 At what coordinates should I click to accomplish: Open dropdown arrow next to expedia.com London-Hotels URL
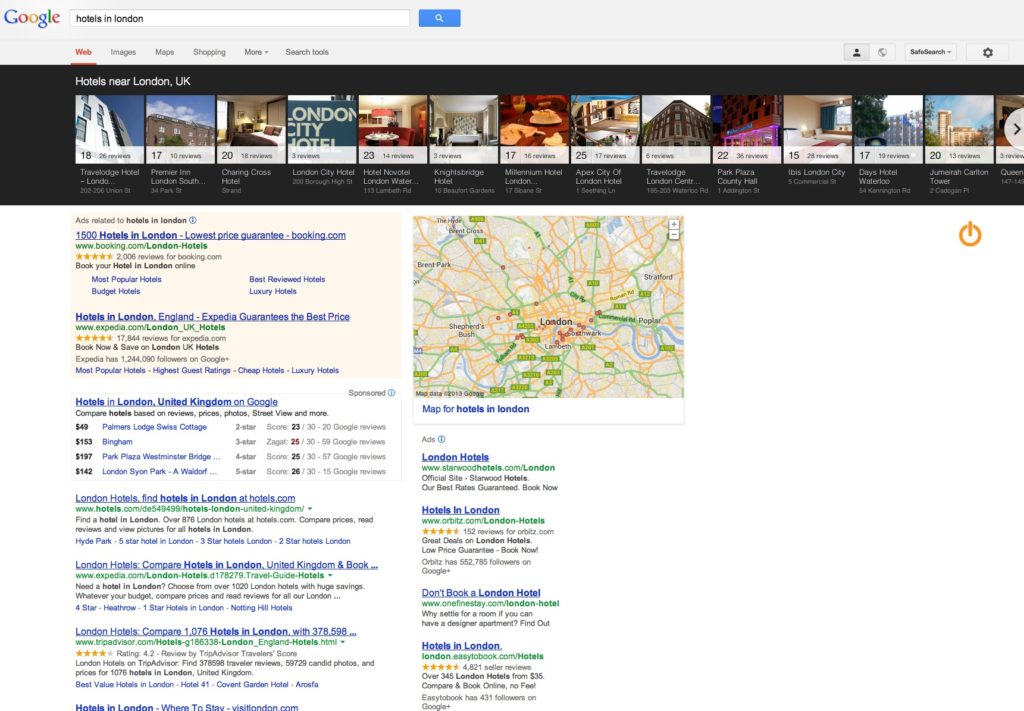coord(330,576)
